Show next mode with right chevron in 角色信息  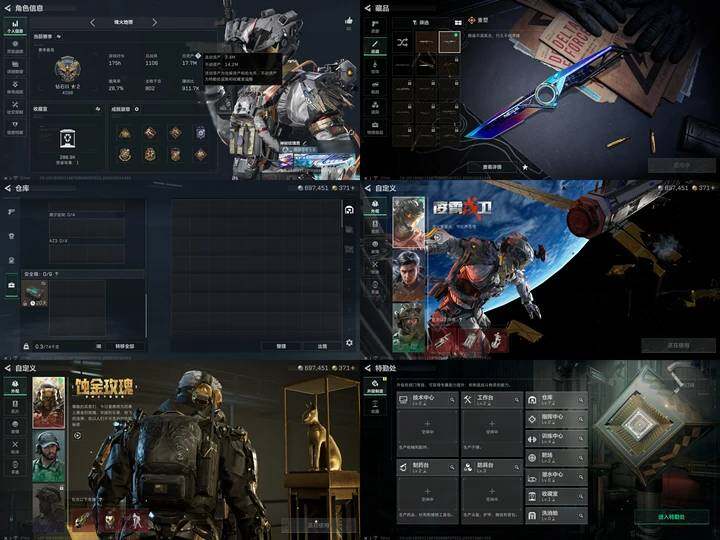pyautogui.click(x=154, y=22)
